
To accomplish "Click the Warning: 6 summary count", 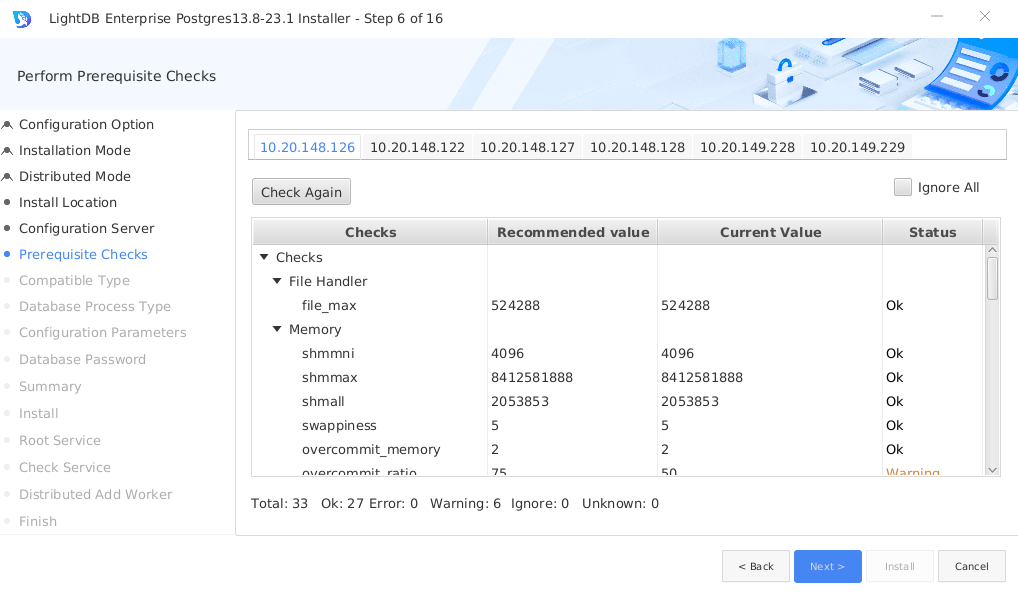I will click(x=465, y=503).
